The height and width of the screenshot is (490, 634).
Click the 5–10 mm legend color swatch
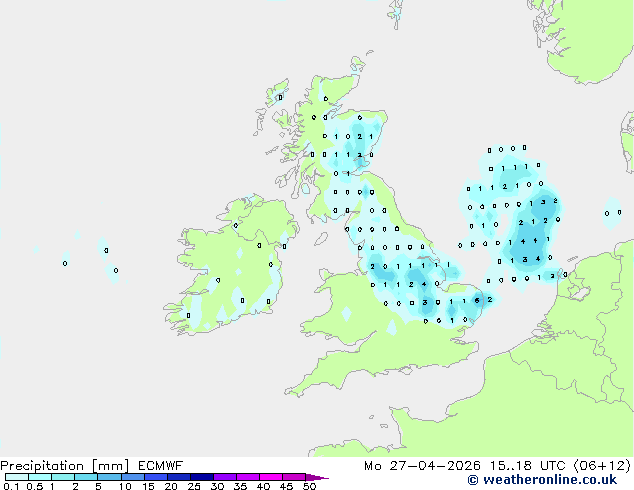[x=109, y=477]
